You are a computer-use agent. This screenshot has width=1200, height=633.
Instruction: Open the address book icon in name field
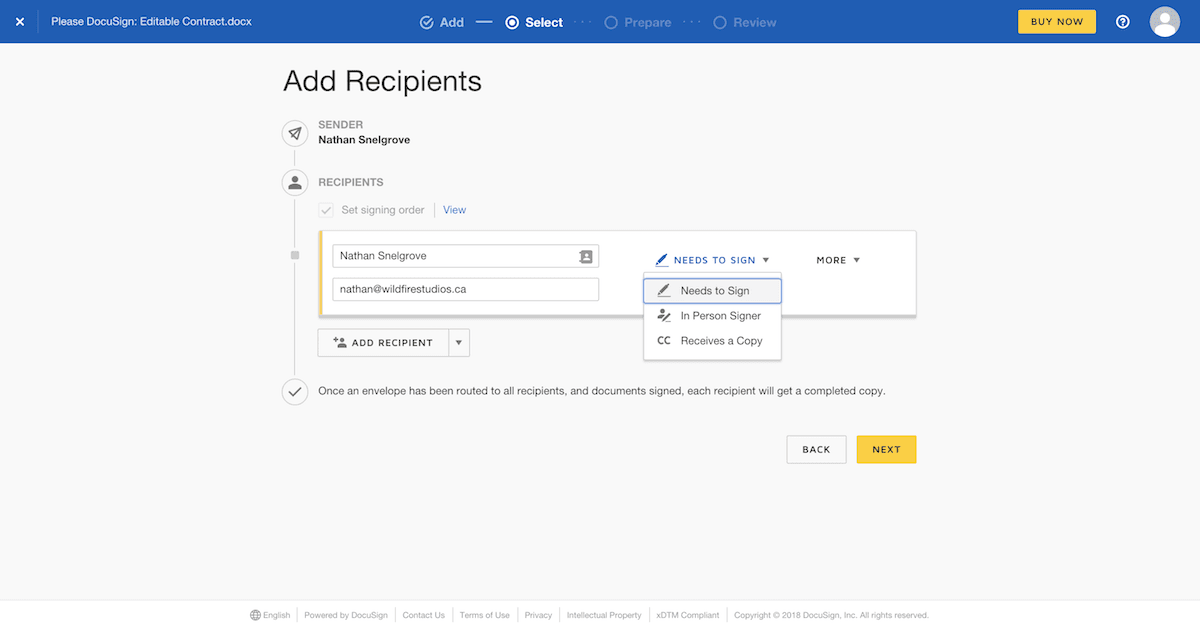pos(586,257)
